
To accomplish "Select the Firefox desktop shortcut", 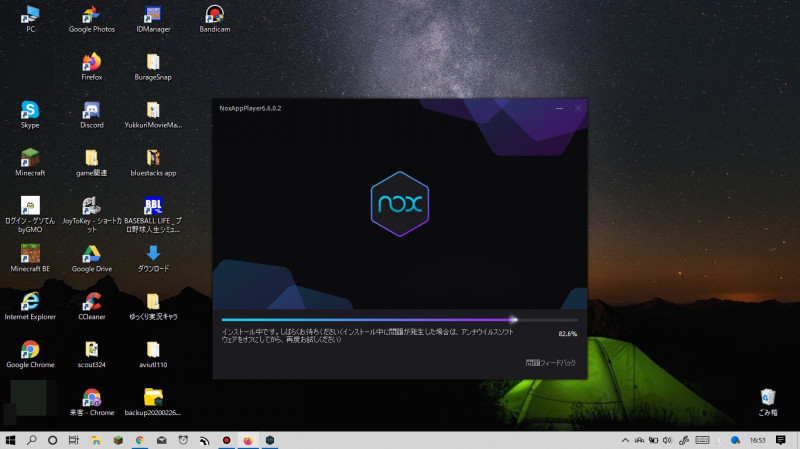I will click(92, 67).
